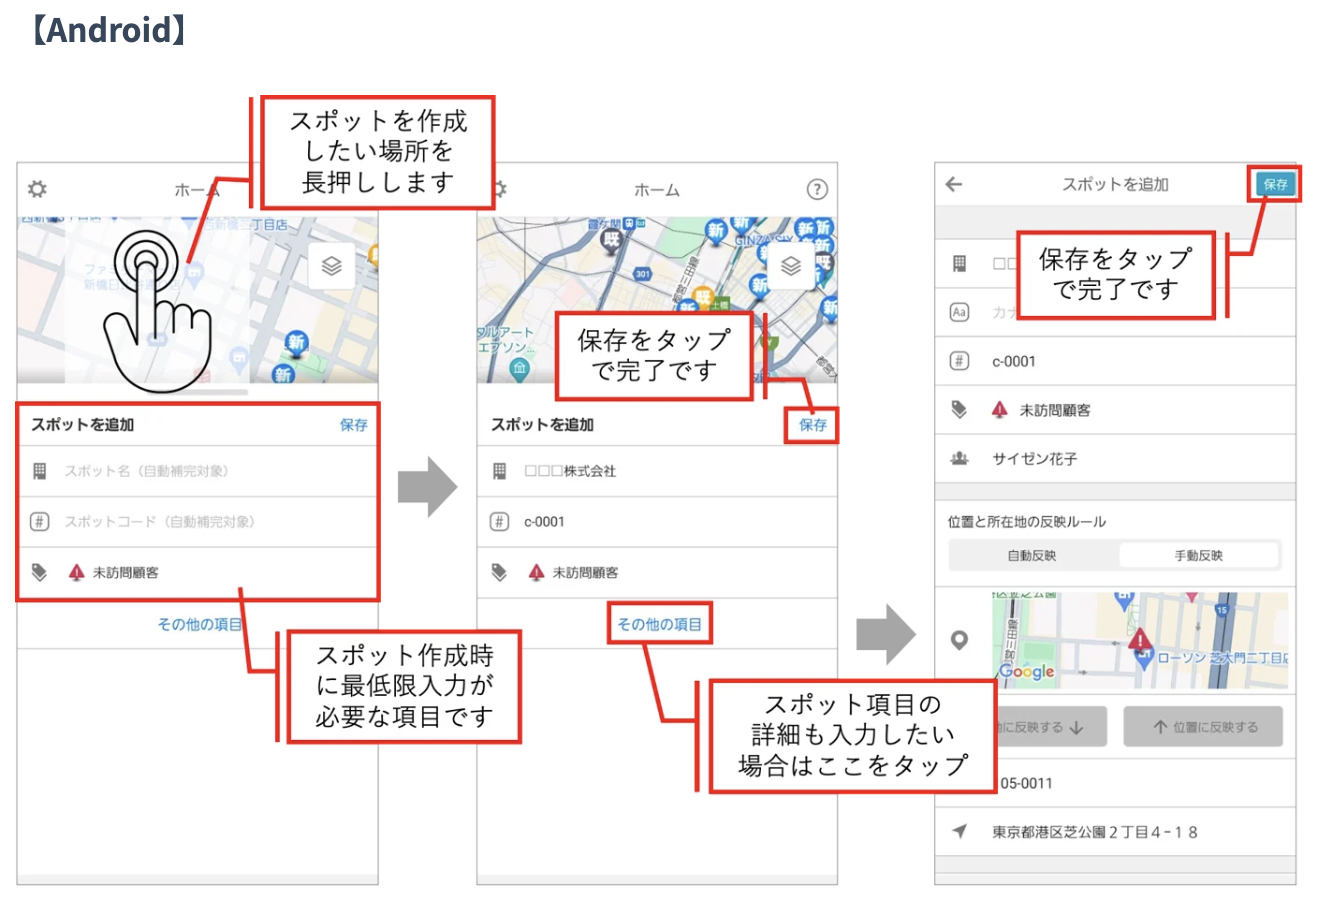Switch to 自動反映 mode
The height and width of the screenshot is (902, 1334).
tap(1032, 556)
